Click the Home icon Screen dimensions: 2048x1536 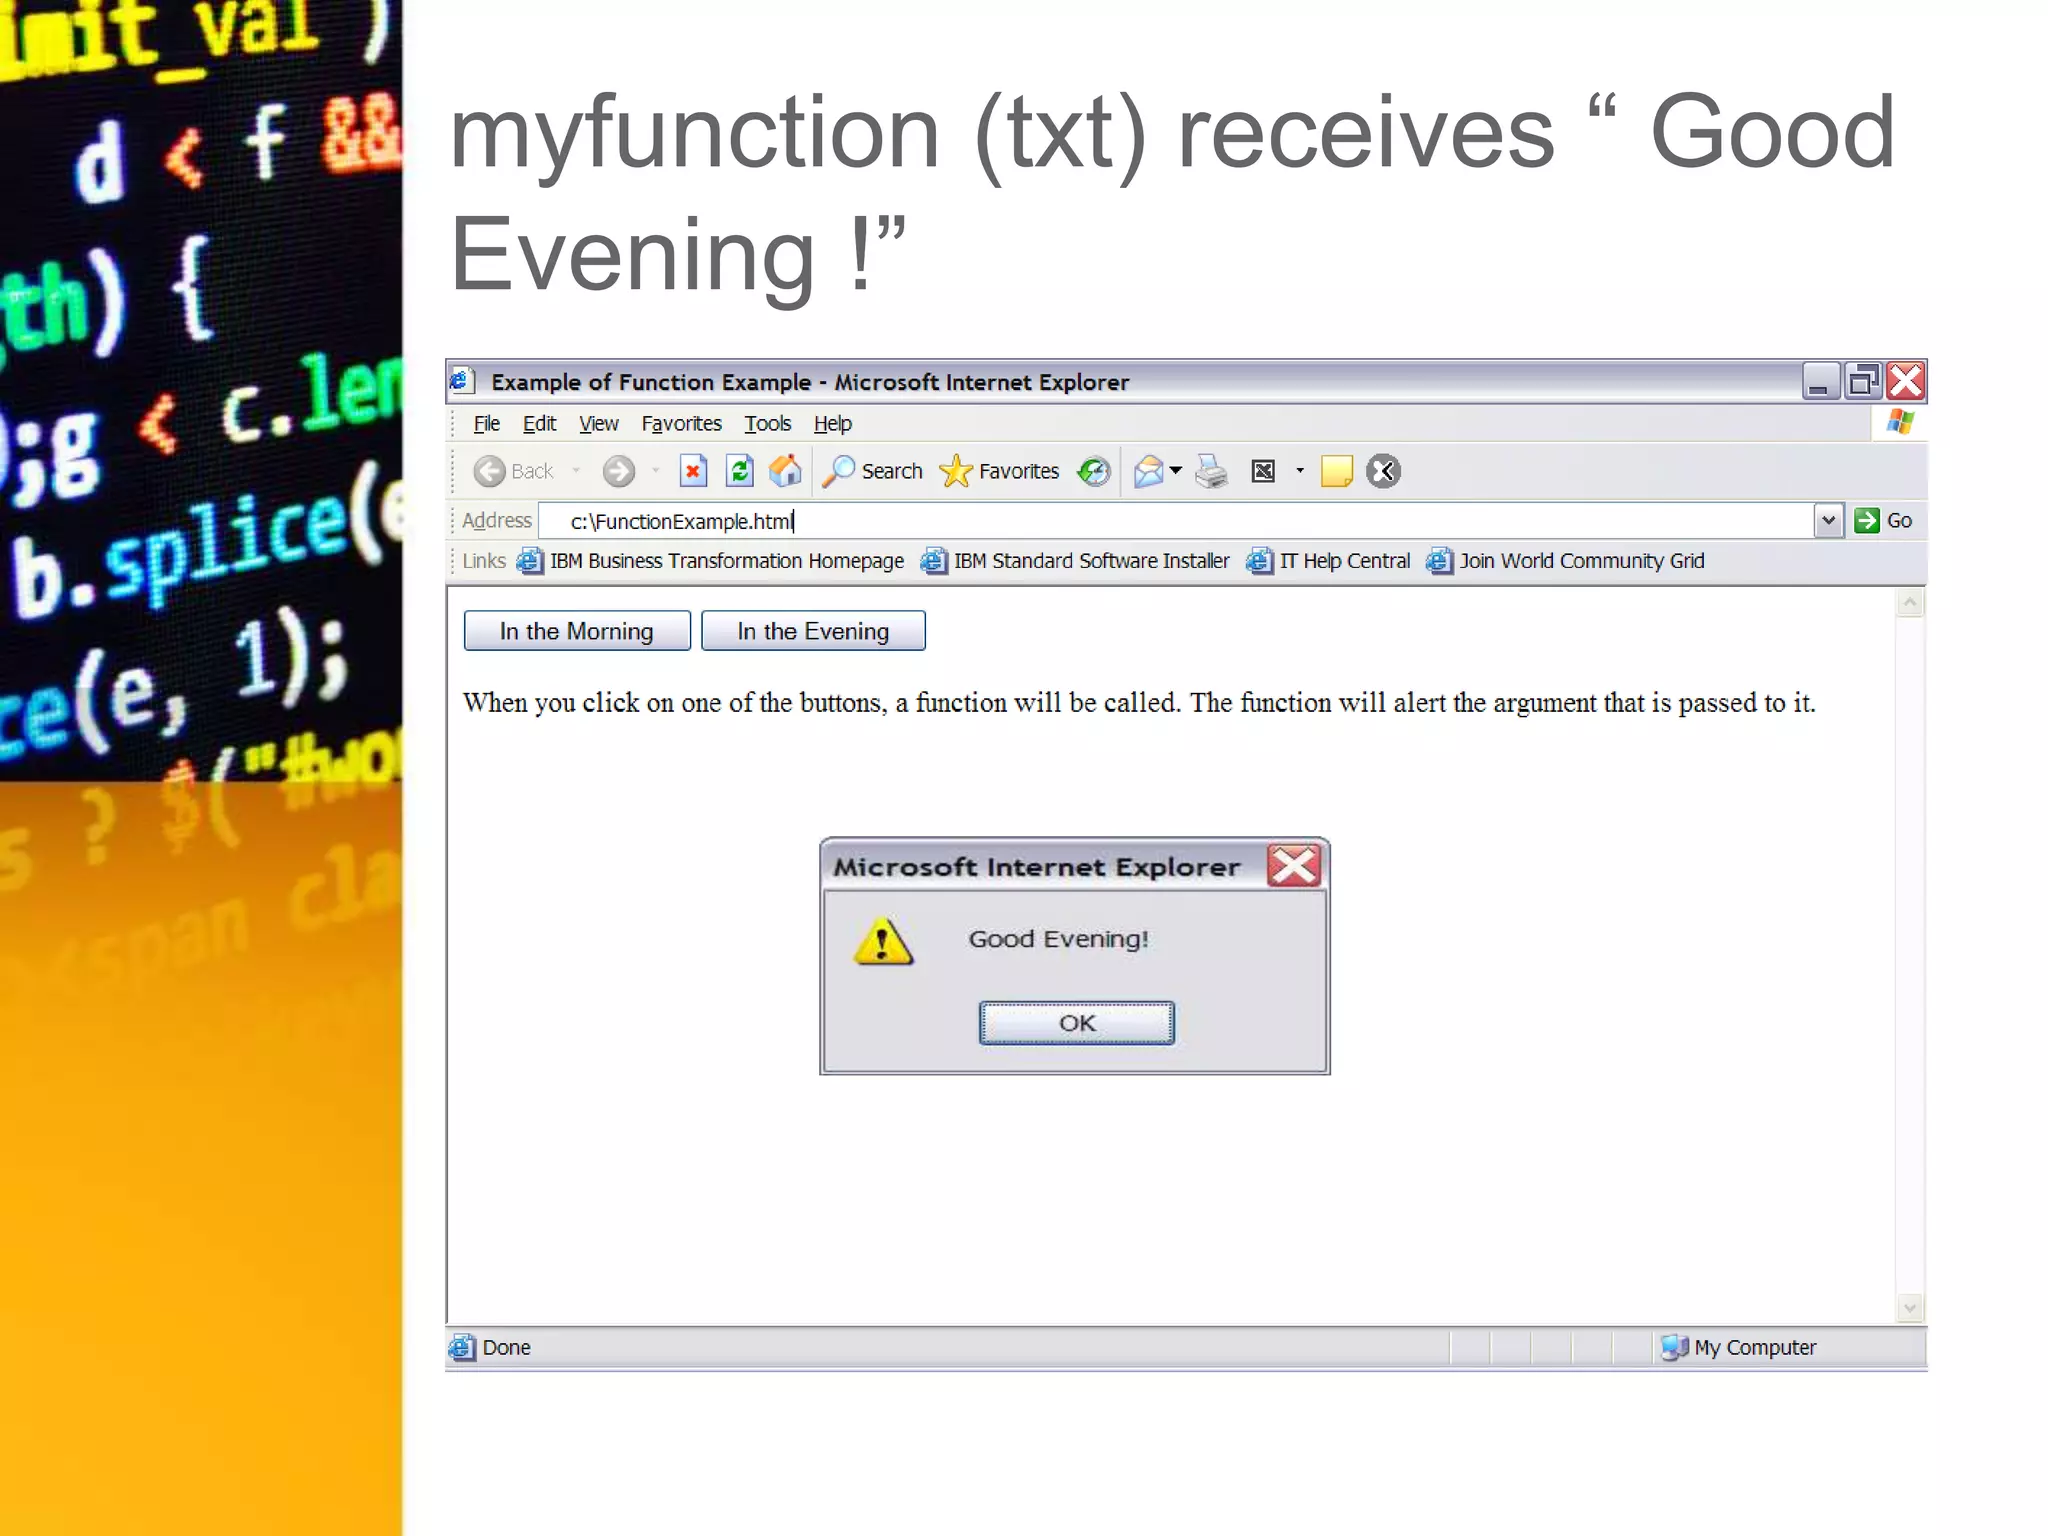tap(786, 471)
